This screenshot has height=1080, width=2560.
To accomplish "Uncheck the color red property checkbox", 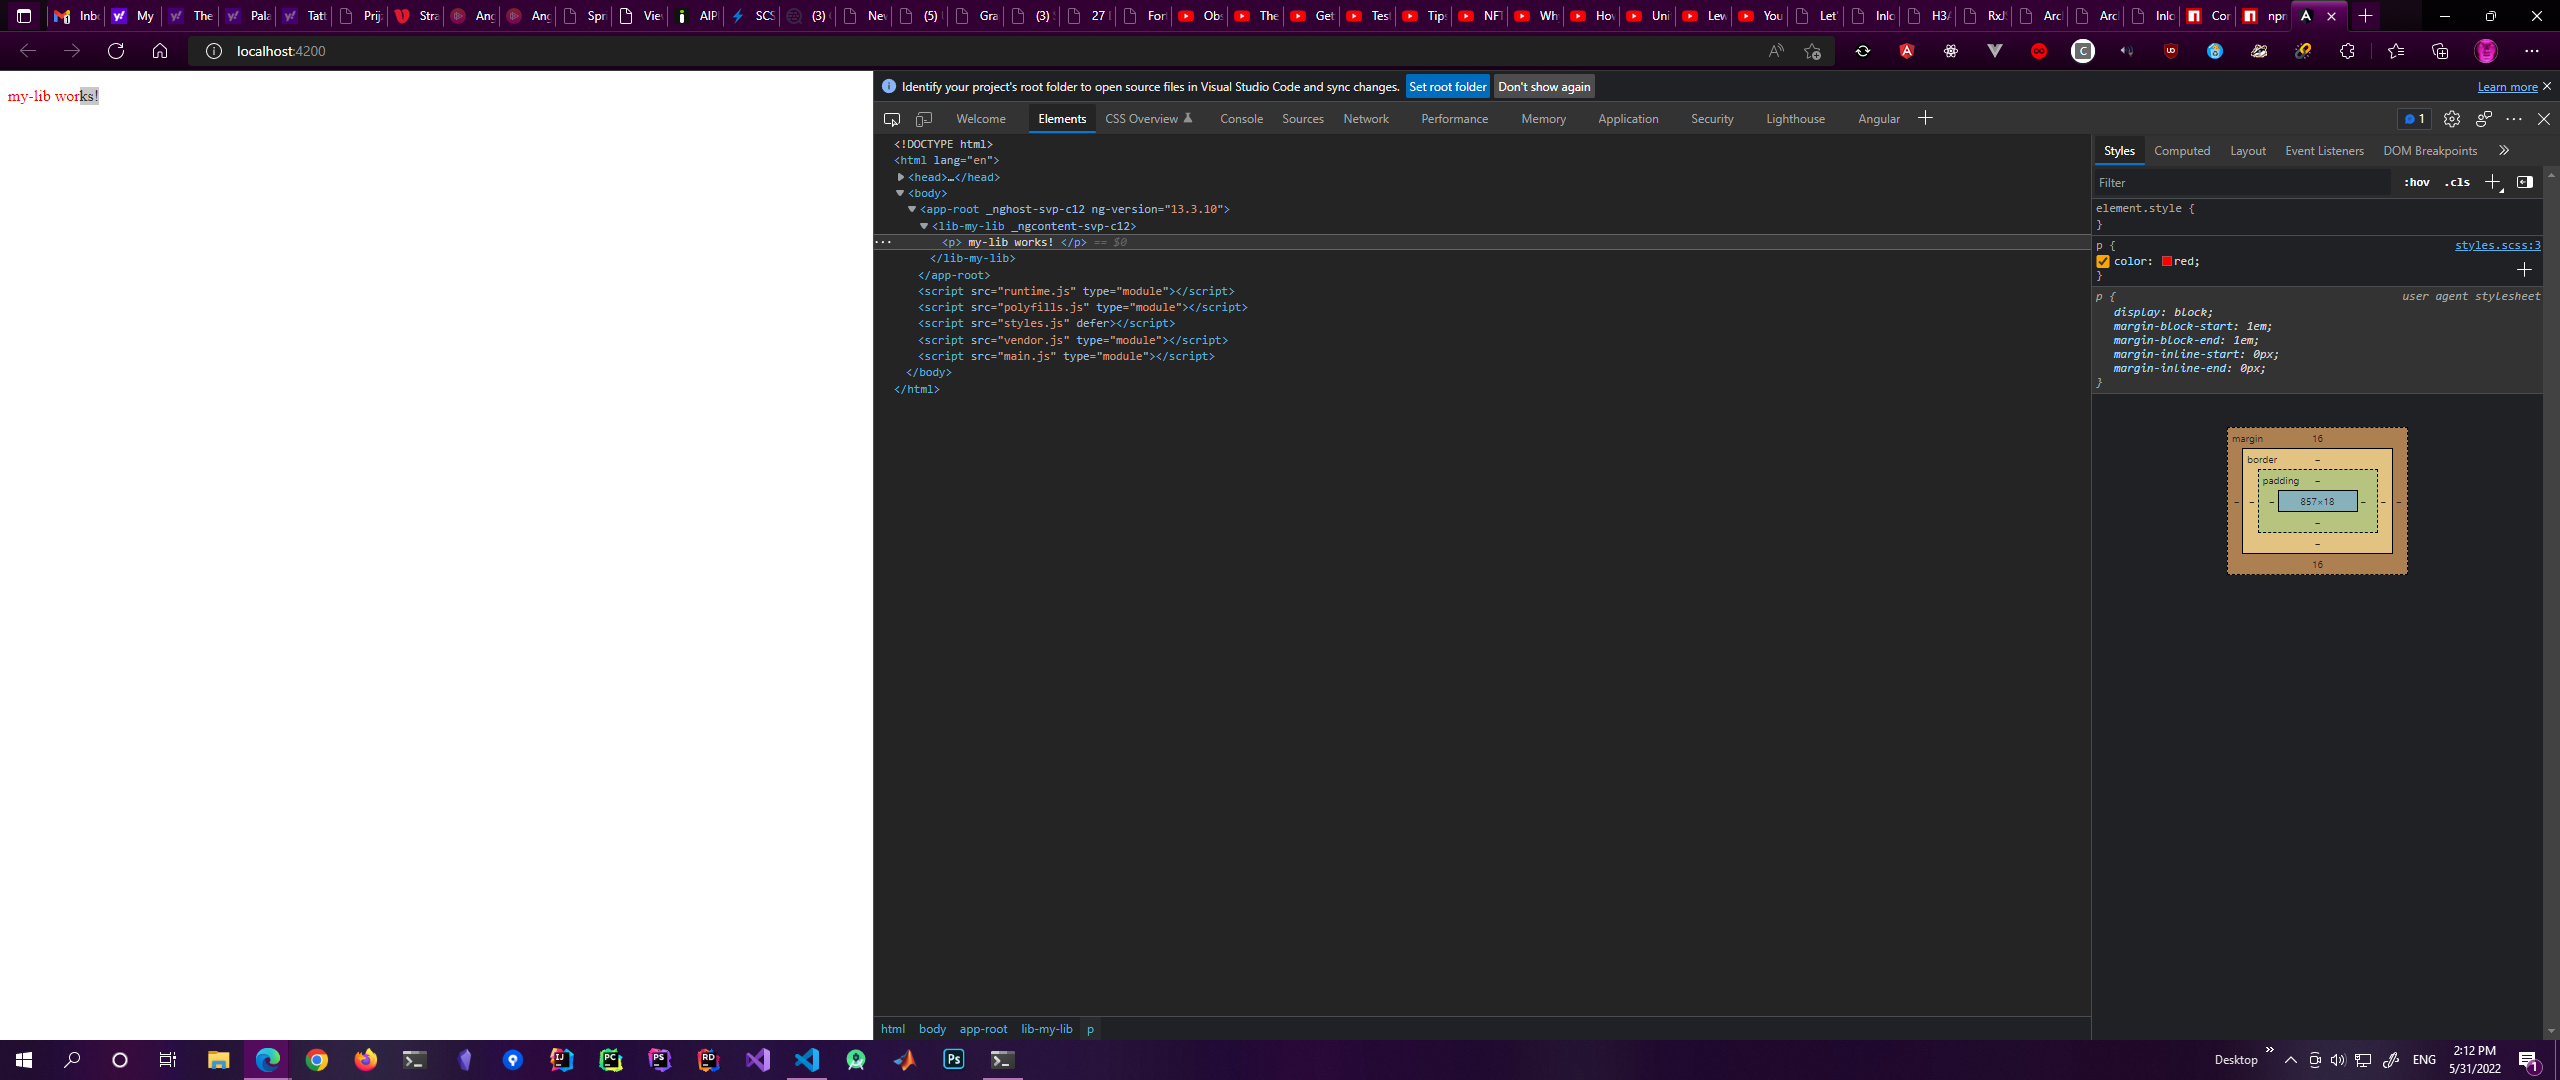I will 2103,261.
